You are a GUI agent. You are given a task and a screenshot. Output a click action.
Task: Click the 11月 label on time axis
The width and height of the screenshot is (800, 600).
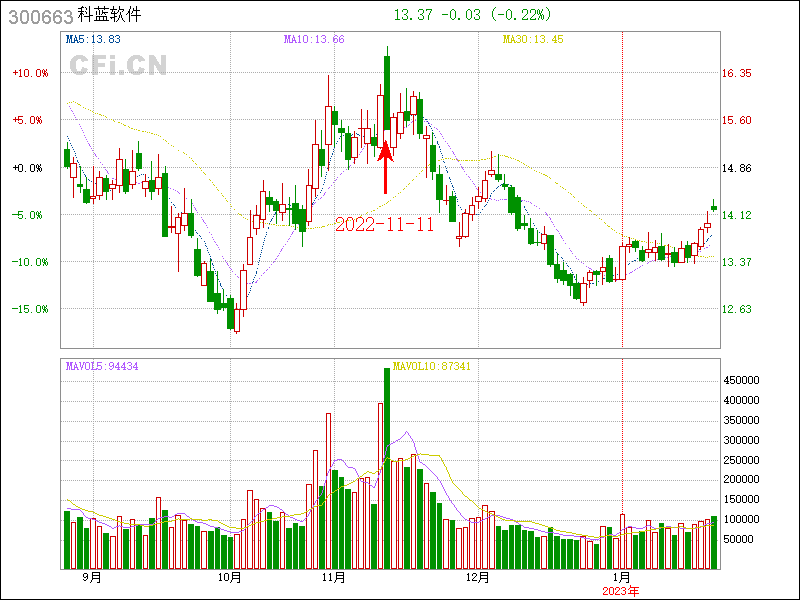[334, 578]
